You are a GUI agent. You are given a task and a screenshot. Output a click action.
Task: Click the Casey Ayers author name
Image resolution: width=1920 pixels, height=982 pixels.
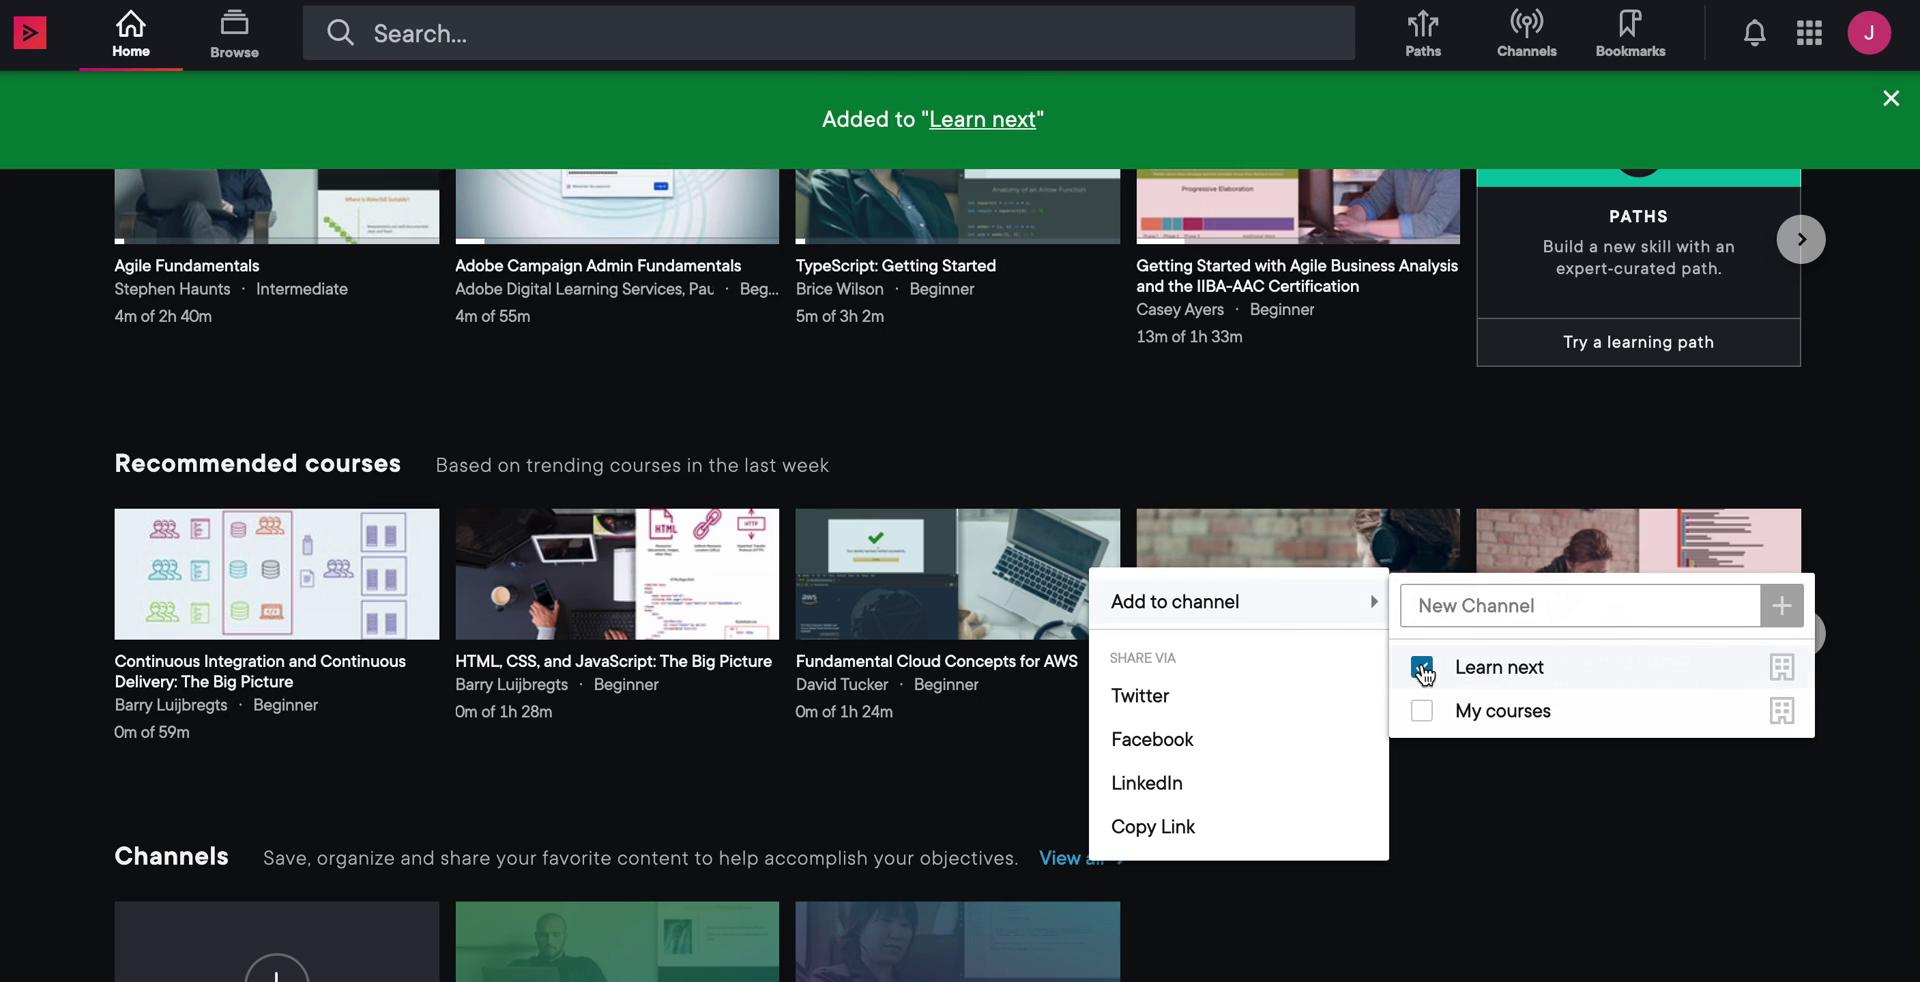coord(1180,310)
